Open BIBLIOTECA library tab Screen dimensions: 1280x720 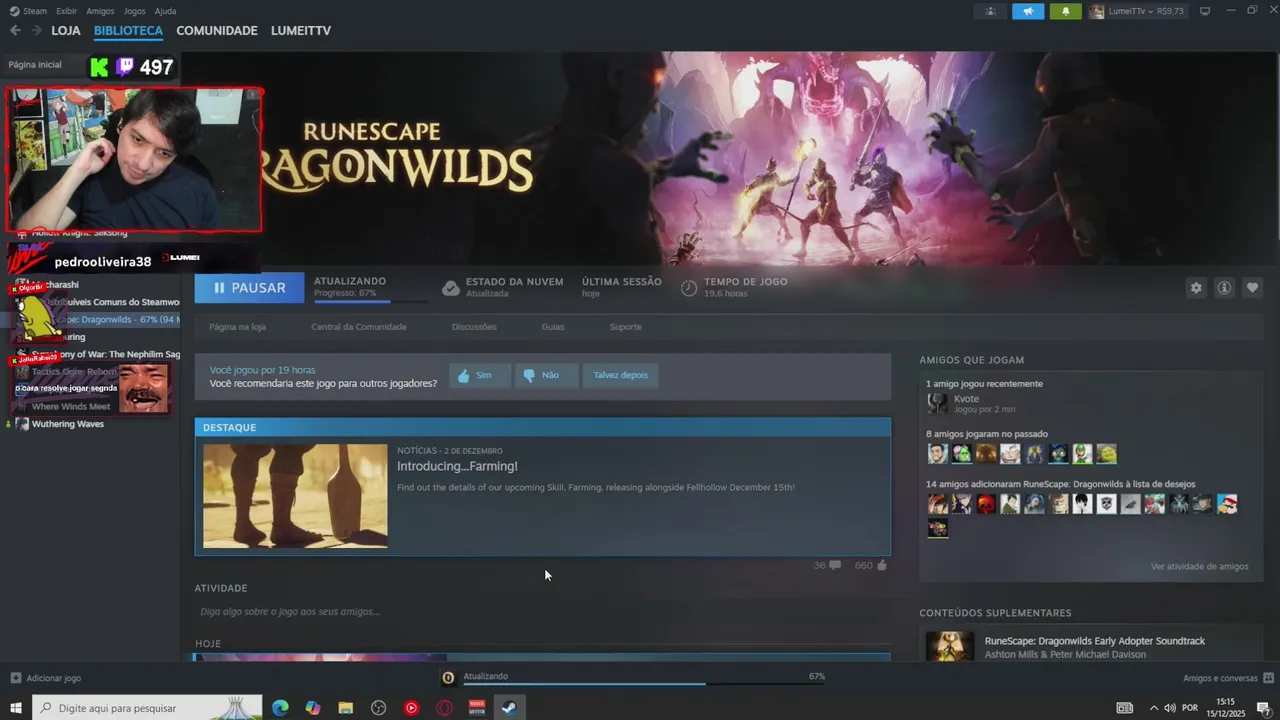point(128,31)
